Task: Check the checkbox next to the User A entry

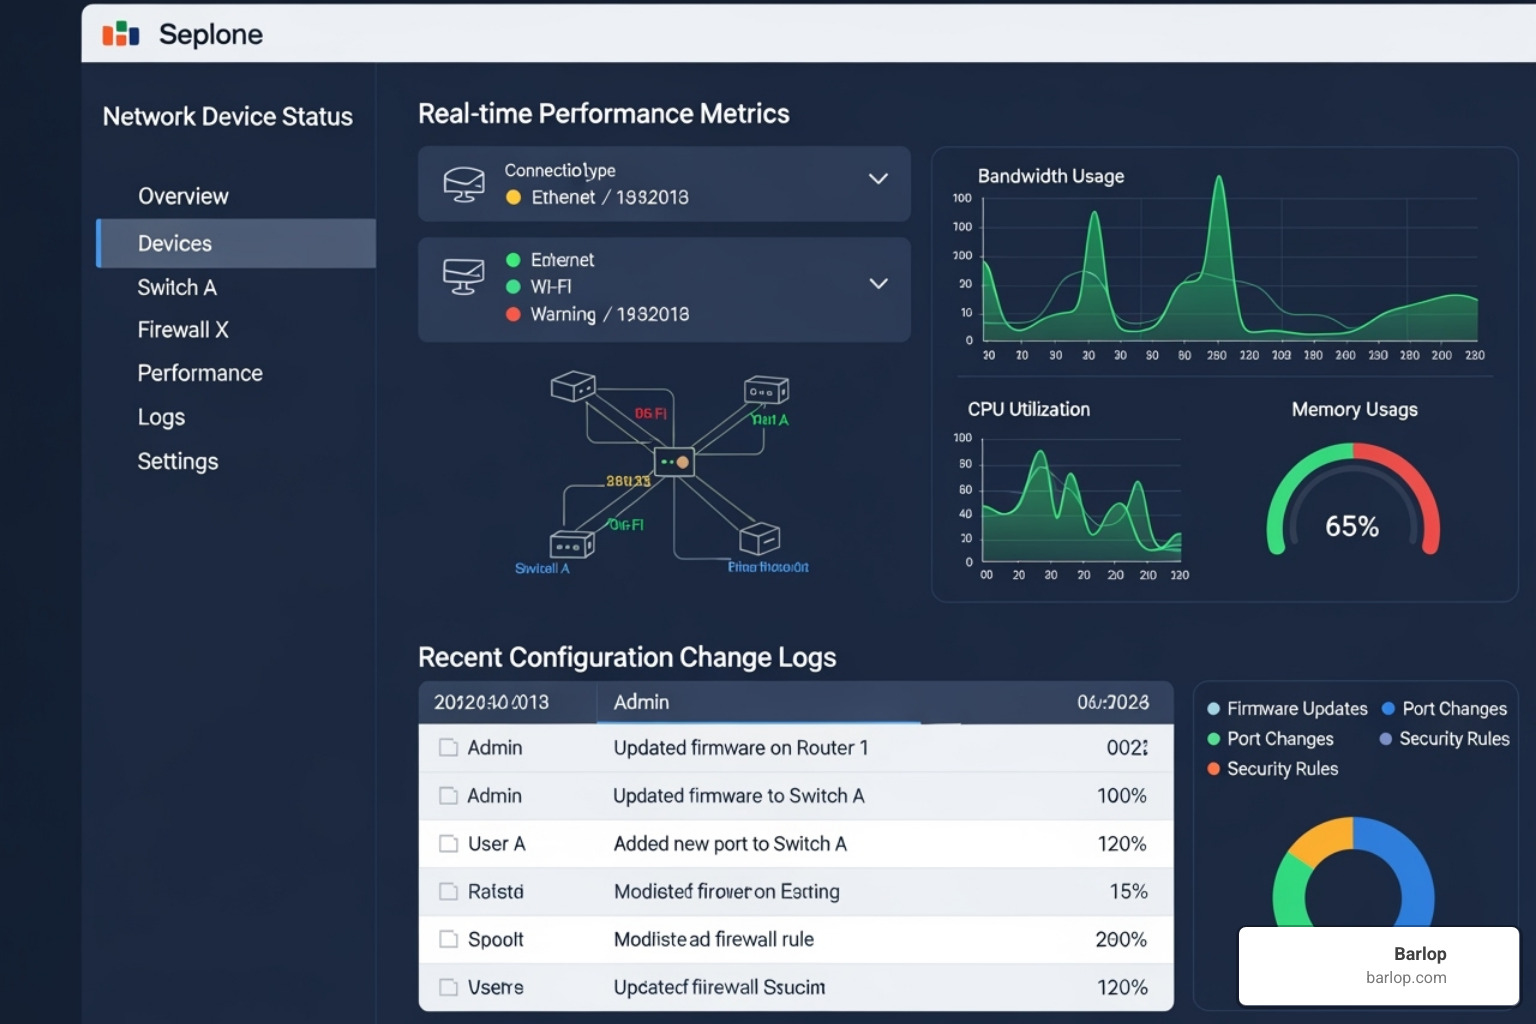Action: tap(447, 843)
